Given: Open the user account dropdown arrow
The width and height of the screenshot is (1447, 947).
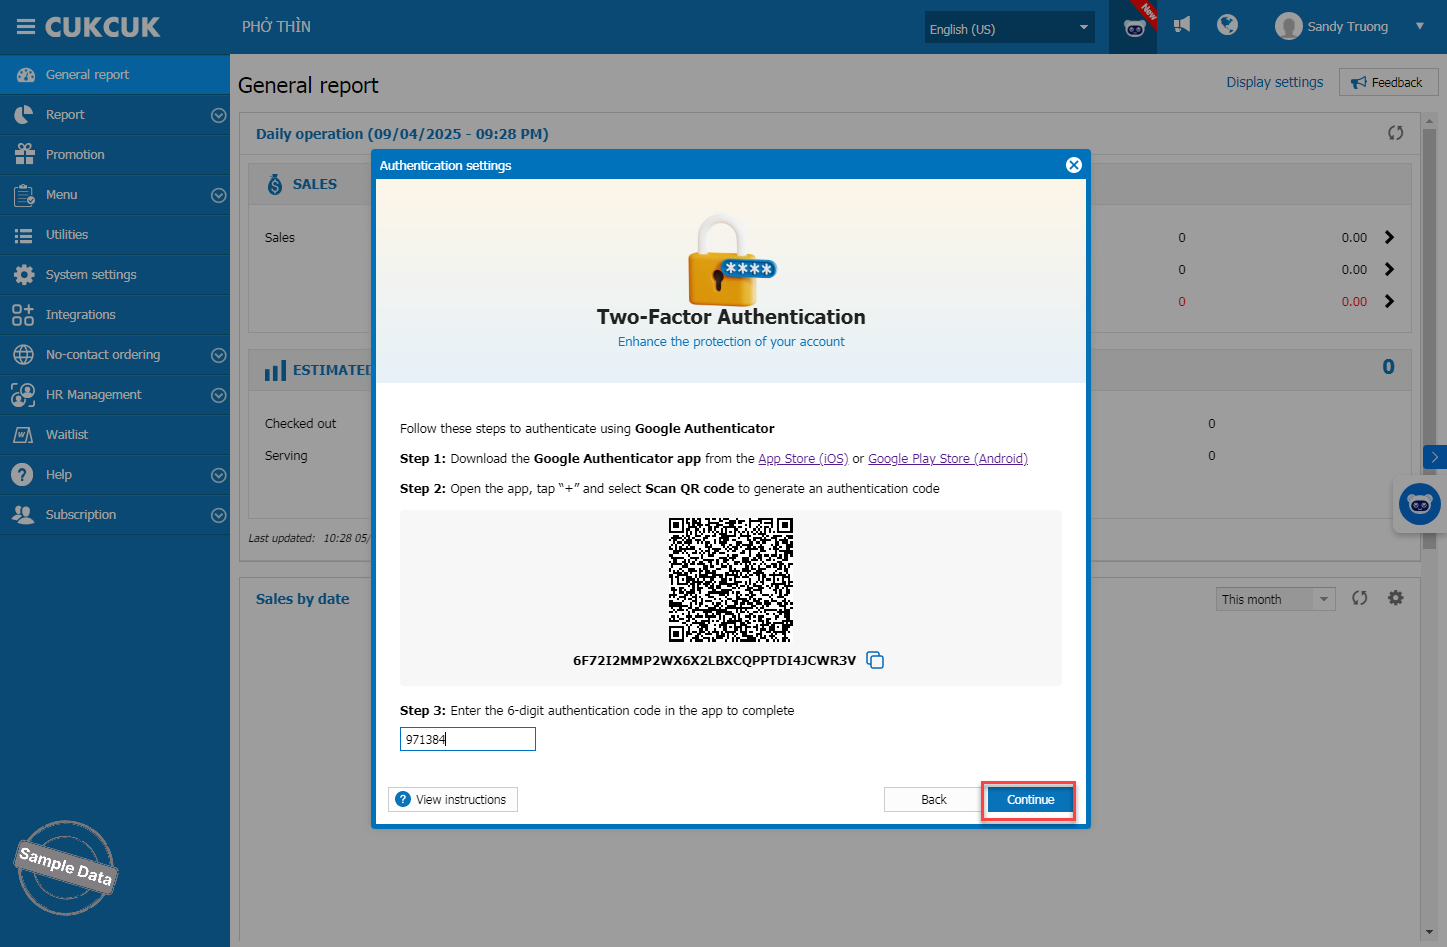Looking at the screenshot, I should point(1419,26).
